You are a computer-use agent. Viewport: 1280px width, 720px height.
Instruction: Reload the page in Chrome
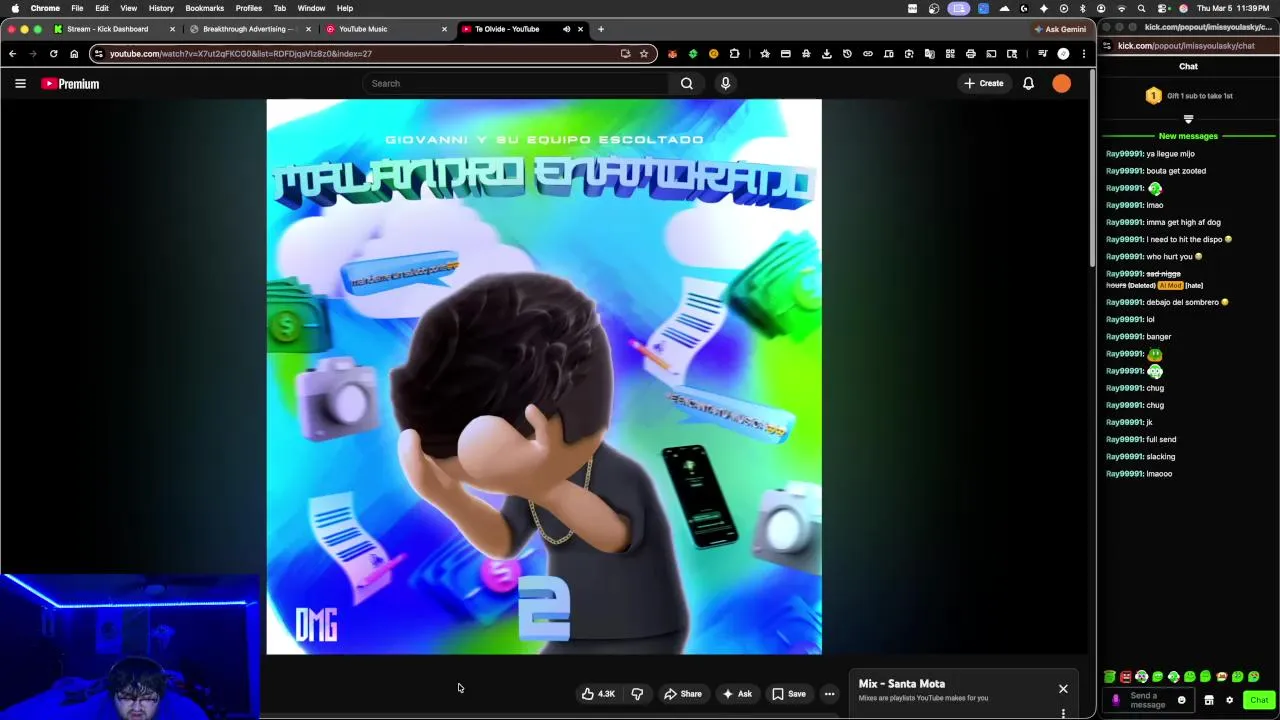click(53, 54)
